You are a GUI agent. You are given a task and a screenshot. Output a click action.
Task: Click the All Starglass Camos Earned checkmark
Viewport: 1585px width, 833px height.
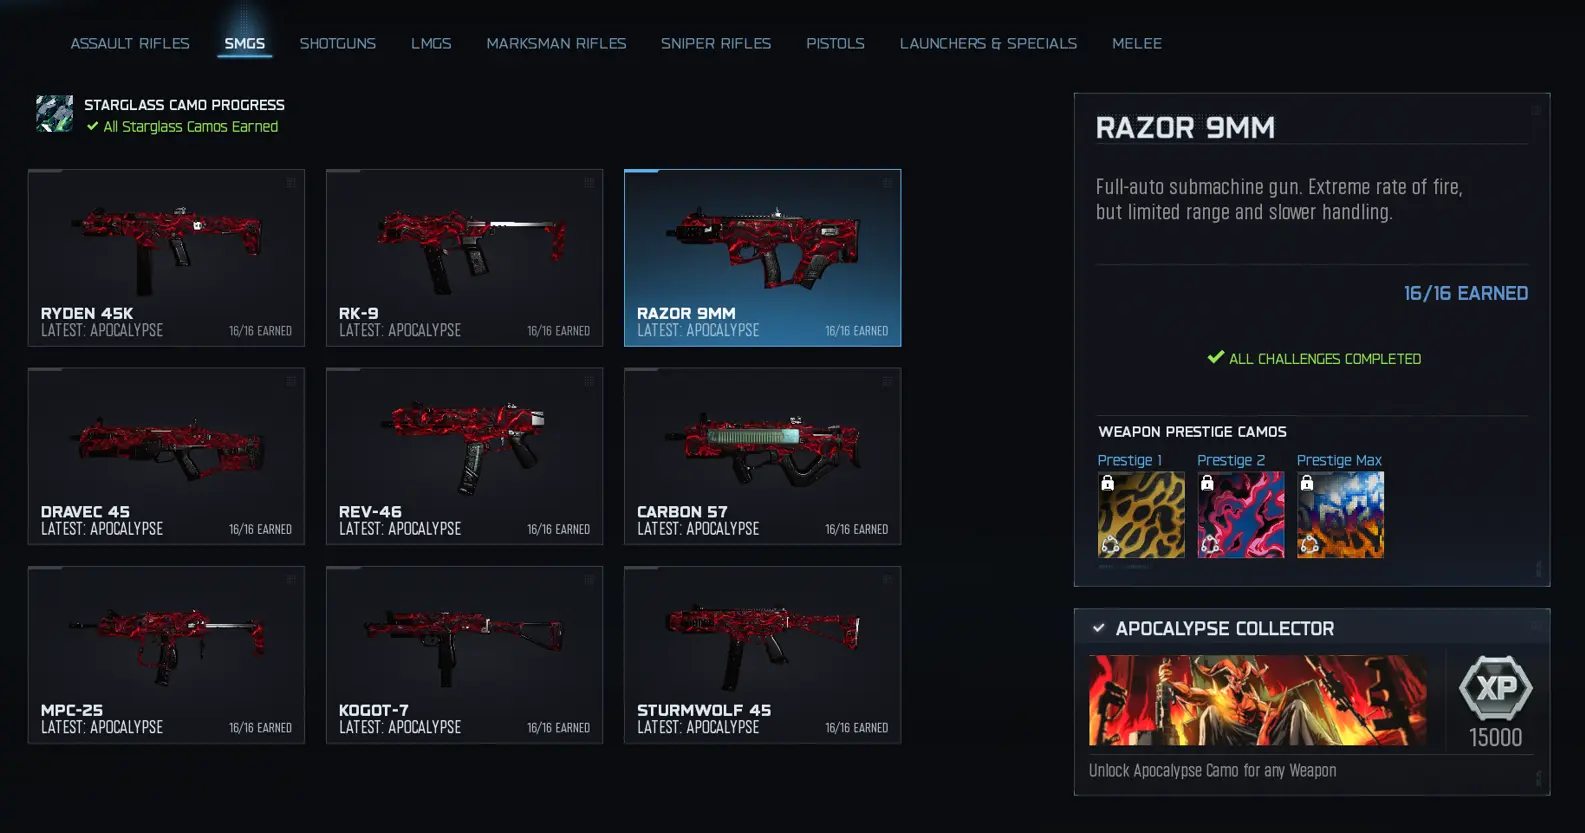[92, 126]
